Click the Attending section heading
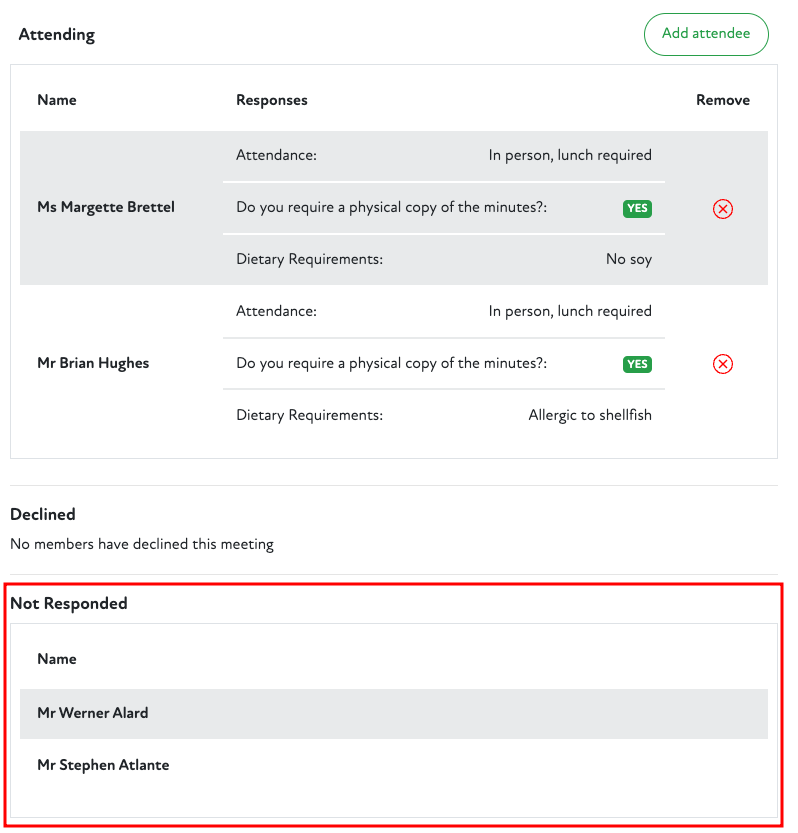Viewport: 798px width, 833px height. tap(57, 34)
